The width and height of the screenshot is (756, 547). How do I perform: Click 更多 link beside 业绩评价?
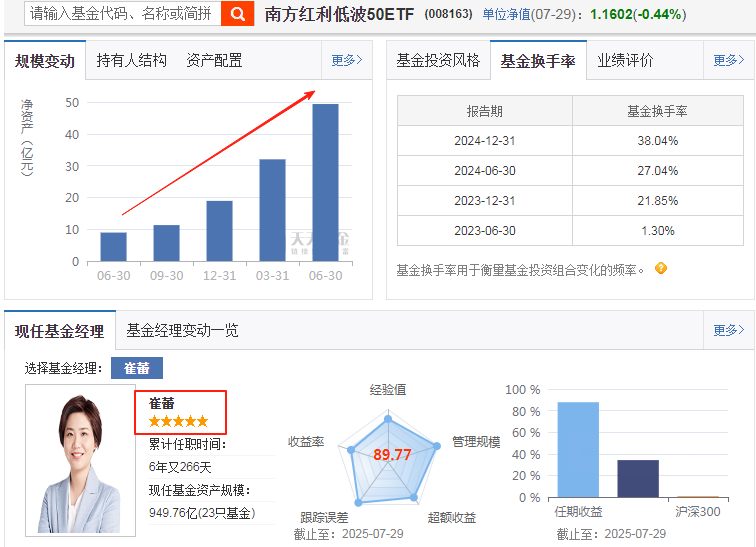(x=729, y=60)
